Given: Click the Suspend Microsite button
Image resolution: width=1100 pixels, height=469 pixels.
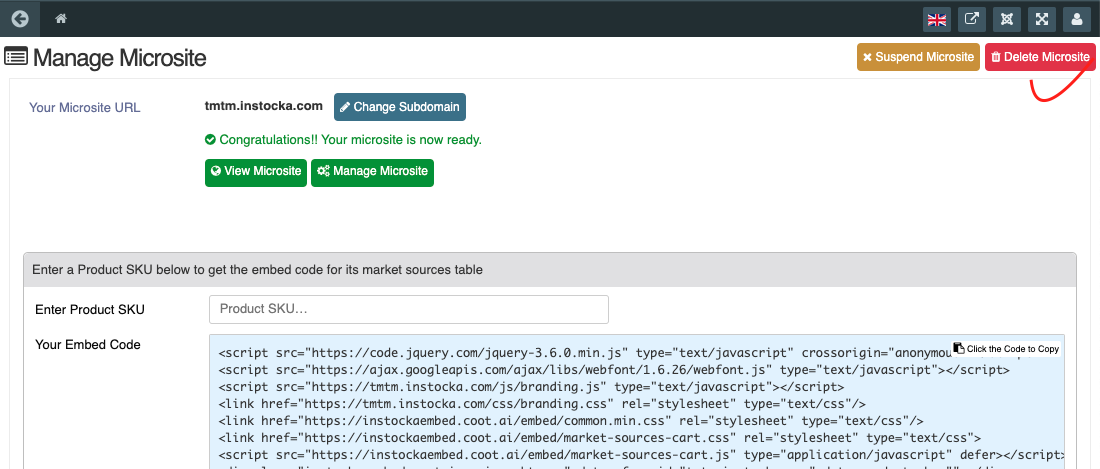Looking at the screenshot, I should (x=918, y=57).
